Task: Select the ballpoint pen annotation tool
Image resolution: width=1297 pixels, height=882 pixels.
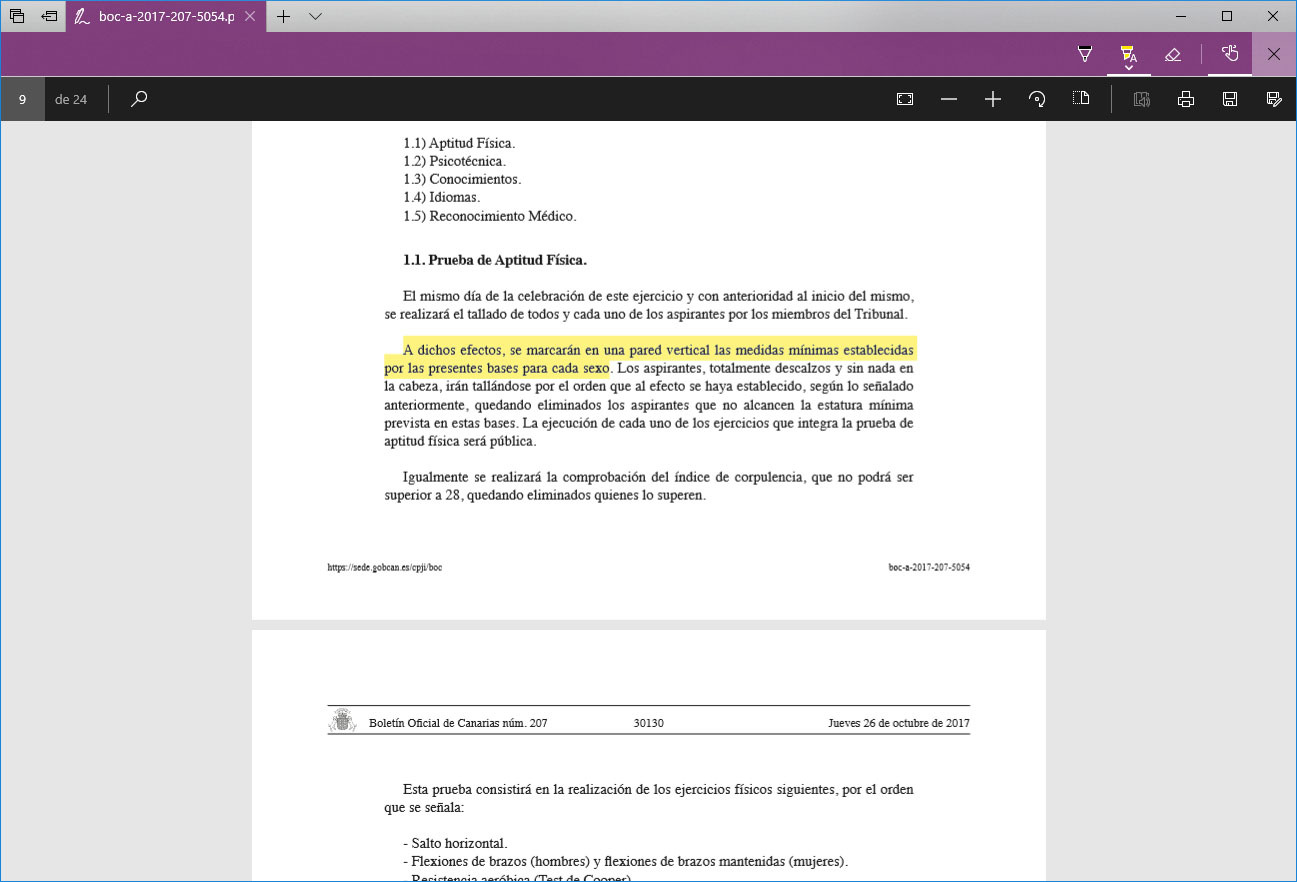Action: (x=1084, y=54)
